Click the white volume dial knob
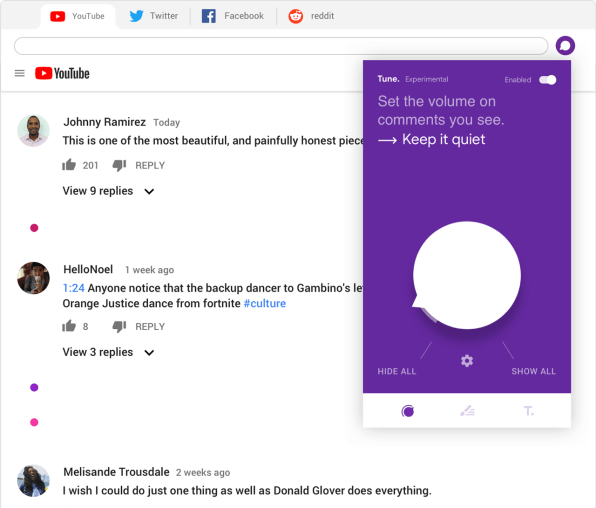The image size is (596, 508). tap(467, 275)
